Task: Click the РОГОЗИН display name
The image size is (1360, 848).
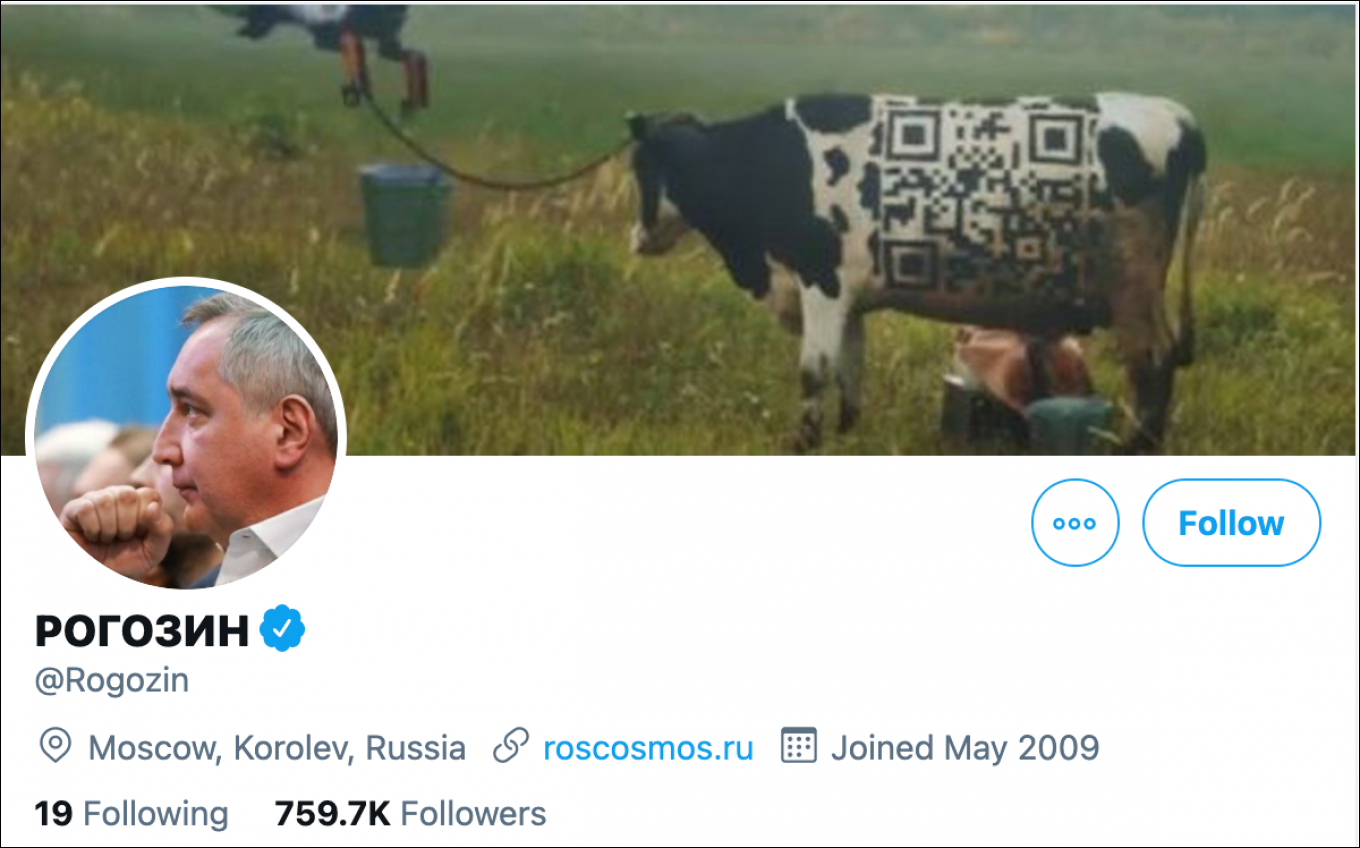Action: pos(141,631)
